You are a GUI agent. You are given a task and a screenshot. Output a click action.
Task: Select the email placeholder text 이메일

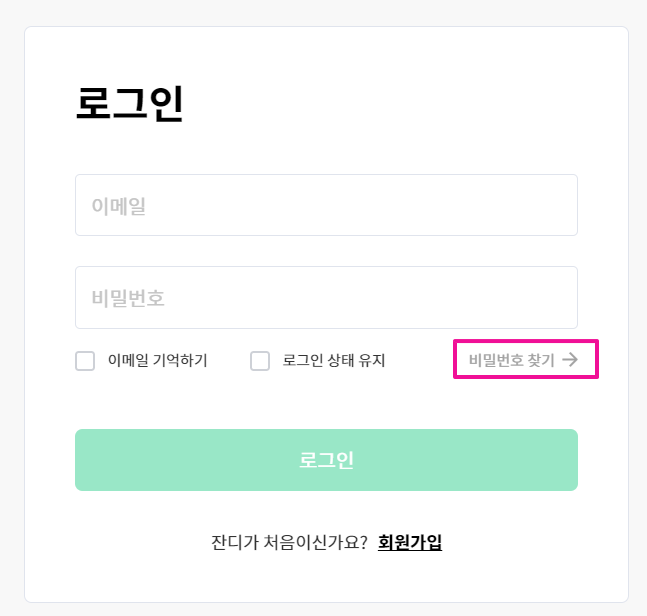120,206
